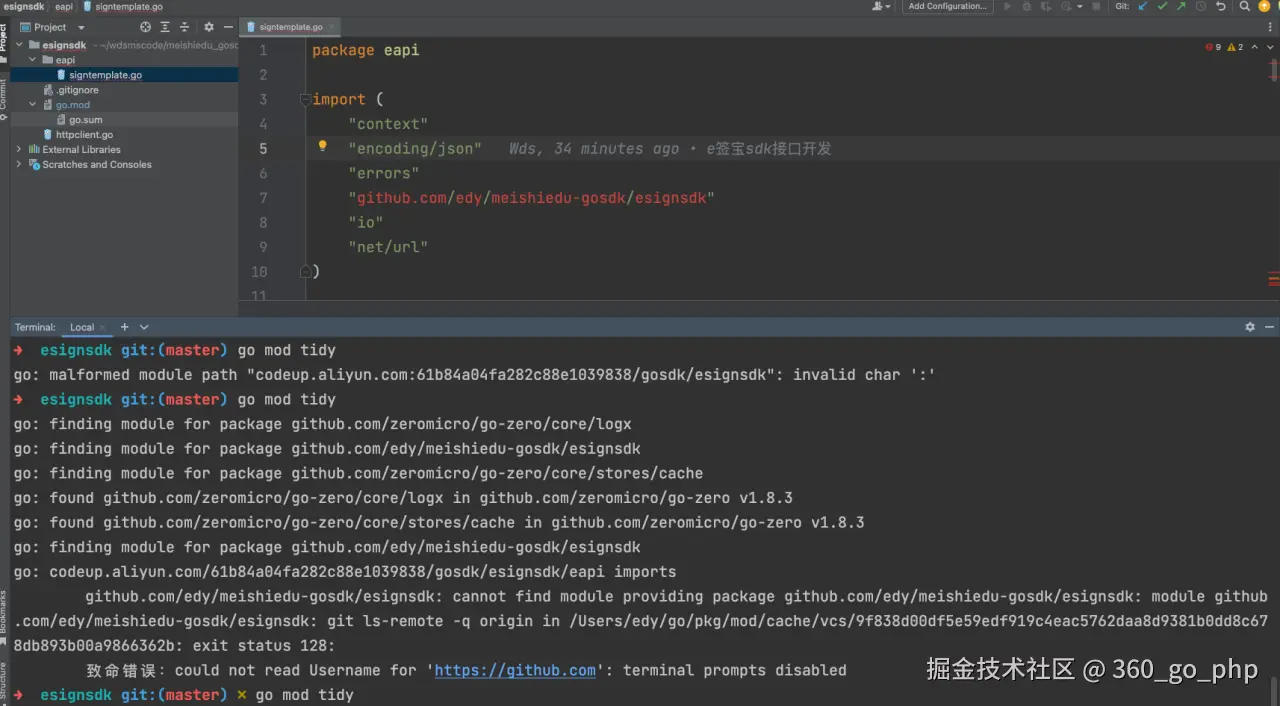Click eapi breadcrumb in navigation bar
The height and width of the screenshot is (706, 1280).
64,6
